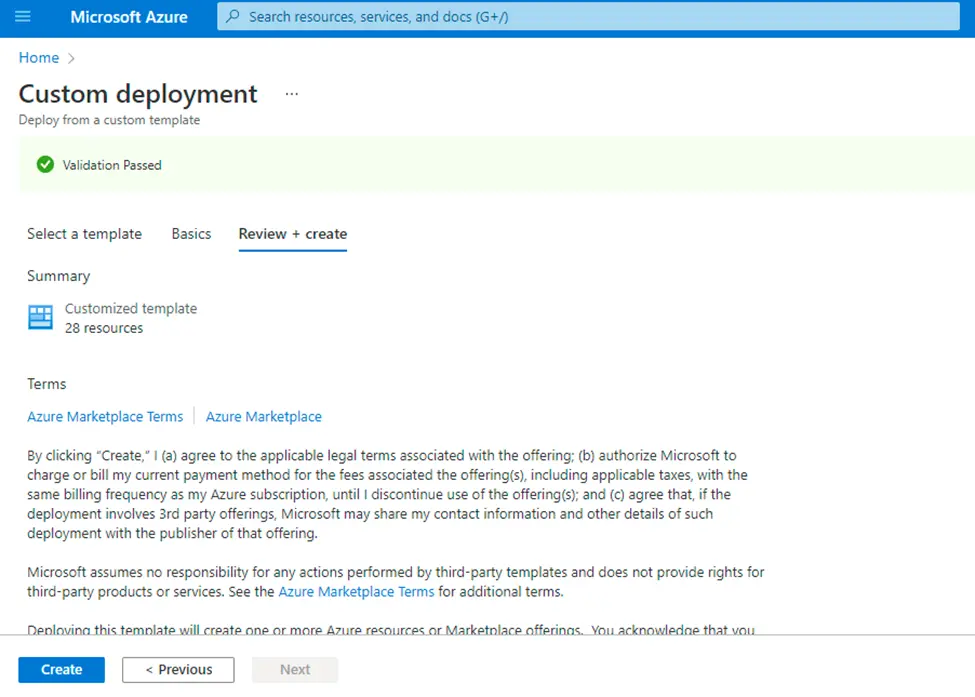Screen dimensions: 975x697
Task: Open the Azure Marketplace Terms link under Terms
Action: (105, 417)
